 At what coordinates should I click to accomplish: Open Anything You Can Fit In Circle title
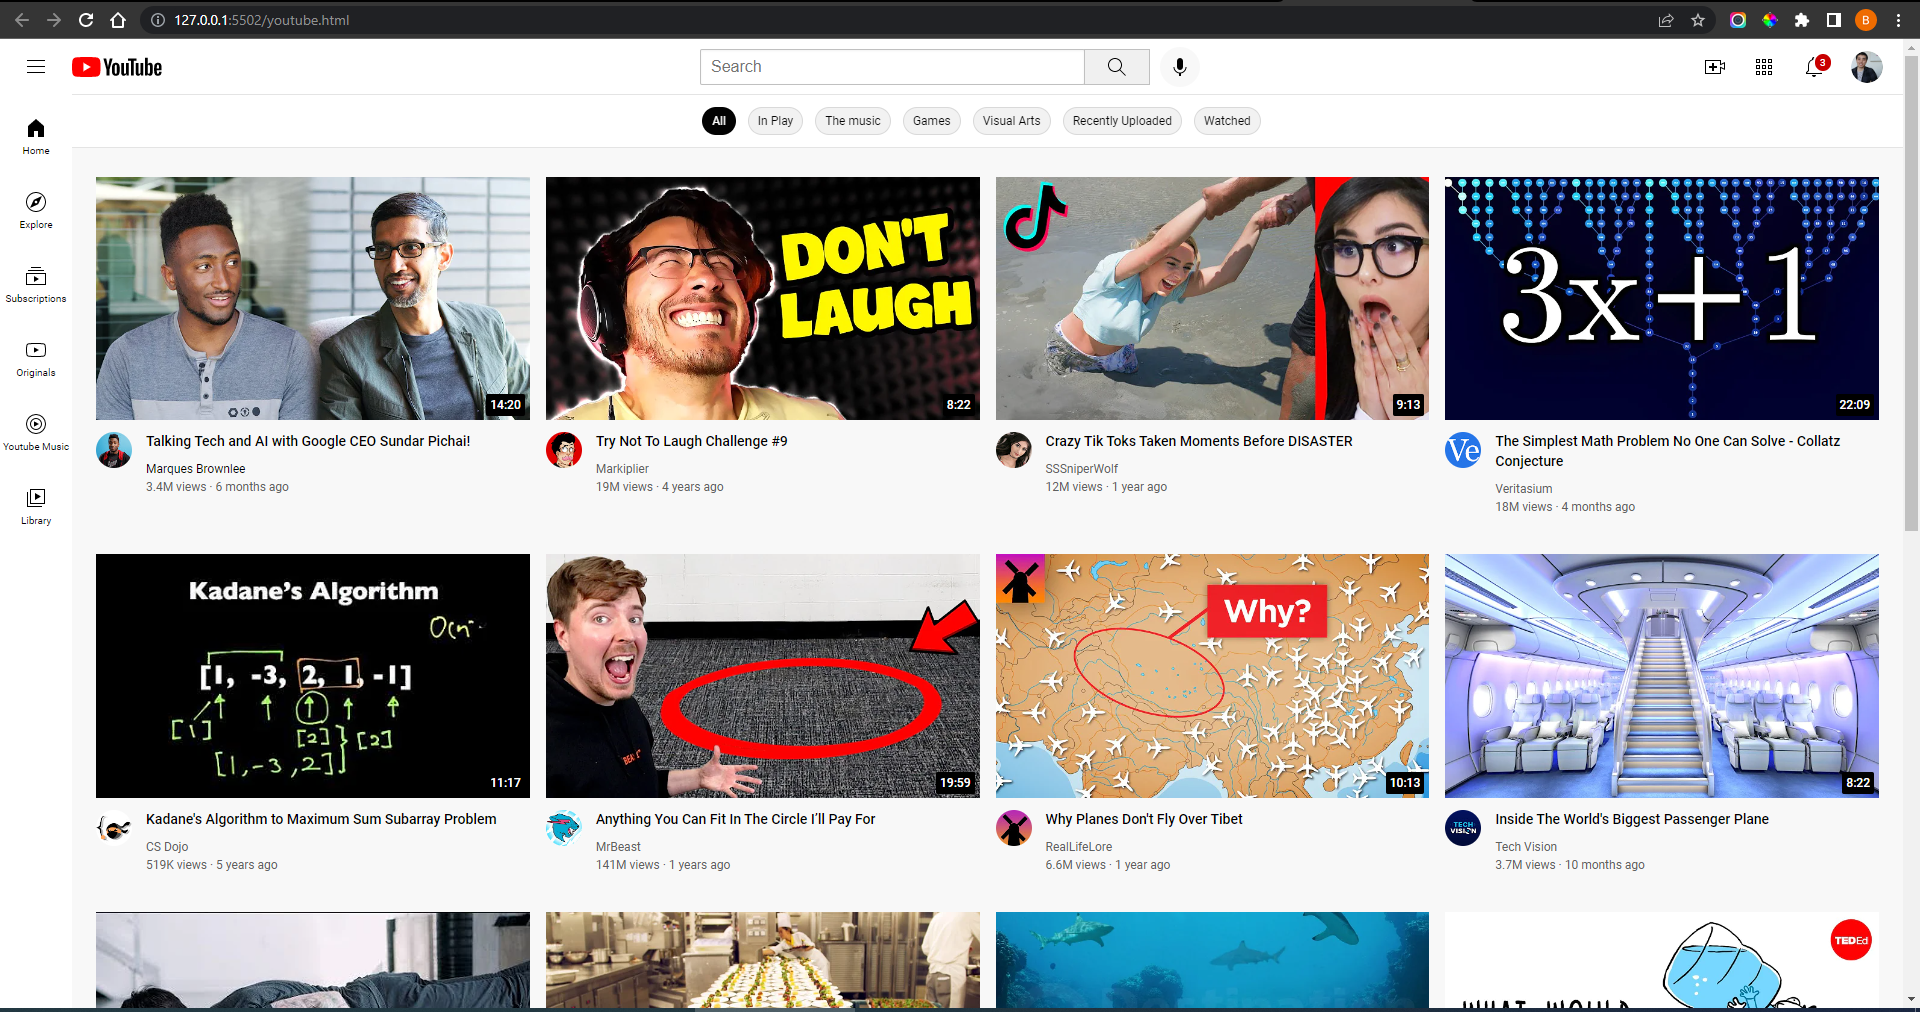(735, 819)
